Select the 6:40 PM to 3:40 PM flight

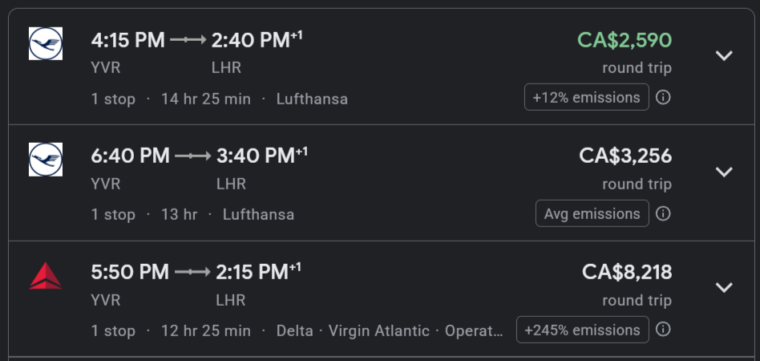click(x=380, y=183)
